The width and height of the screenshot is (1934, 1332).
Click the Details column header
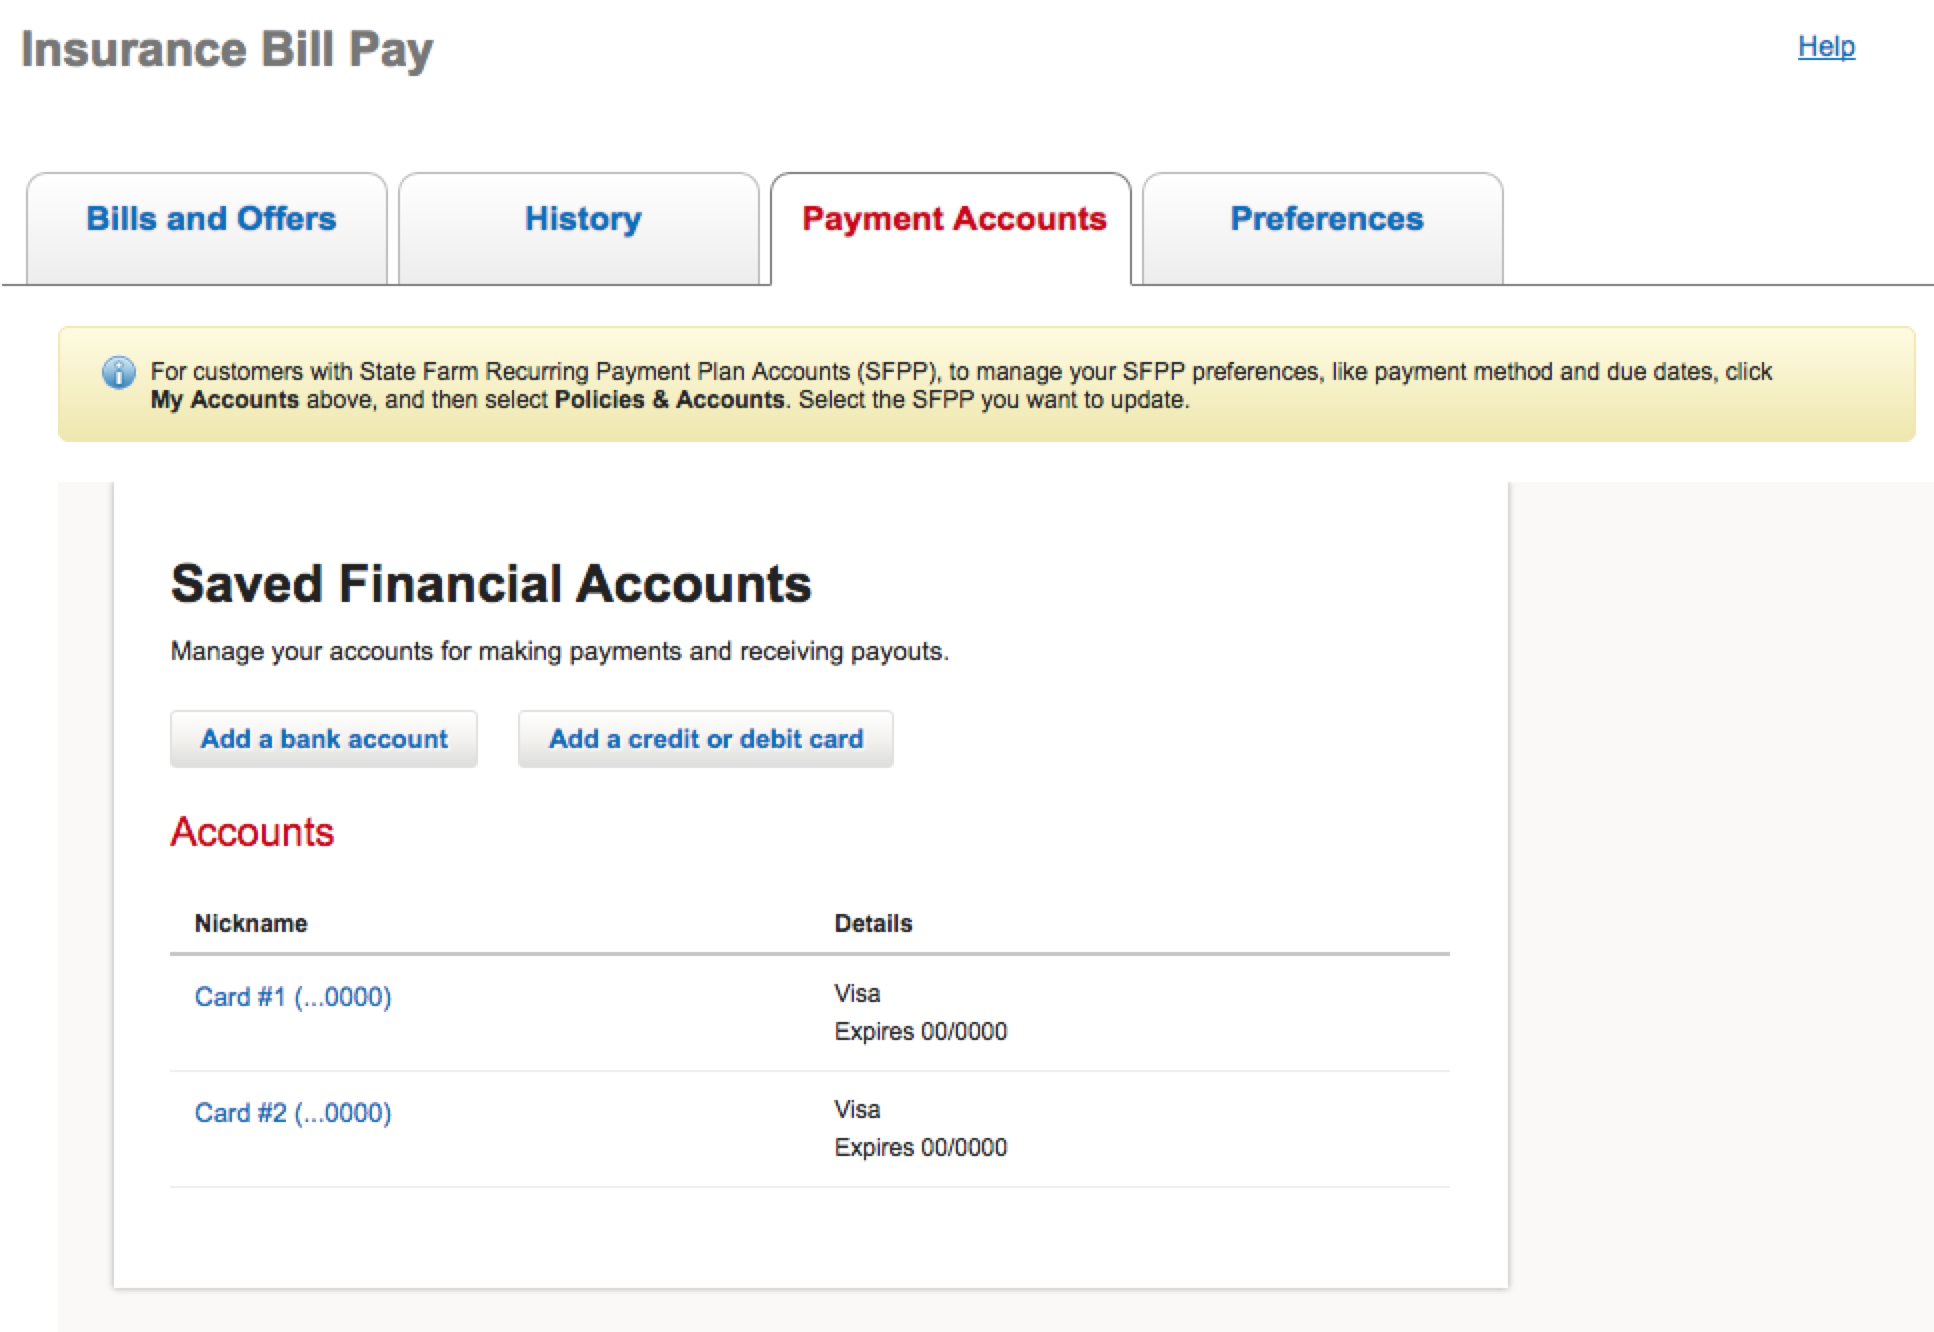coord(873,923)
